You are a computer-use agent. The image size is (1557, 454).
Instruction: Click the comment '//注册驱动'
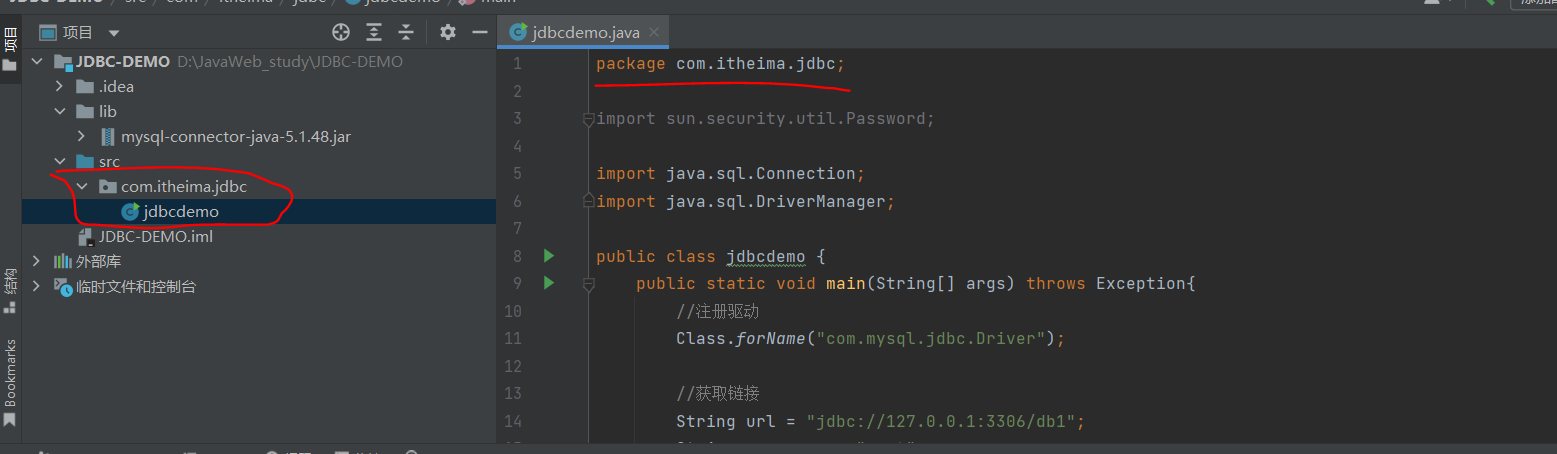click(718, 311)
